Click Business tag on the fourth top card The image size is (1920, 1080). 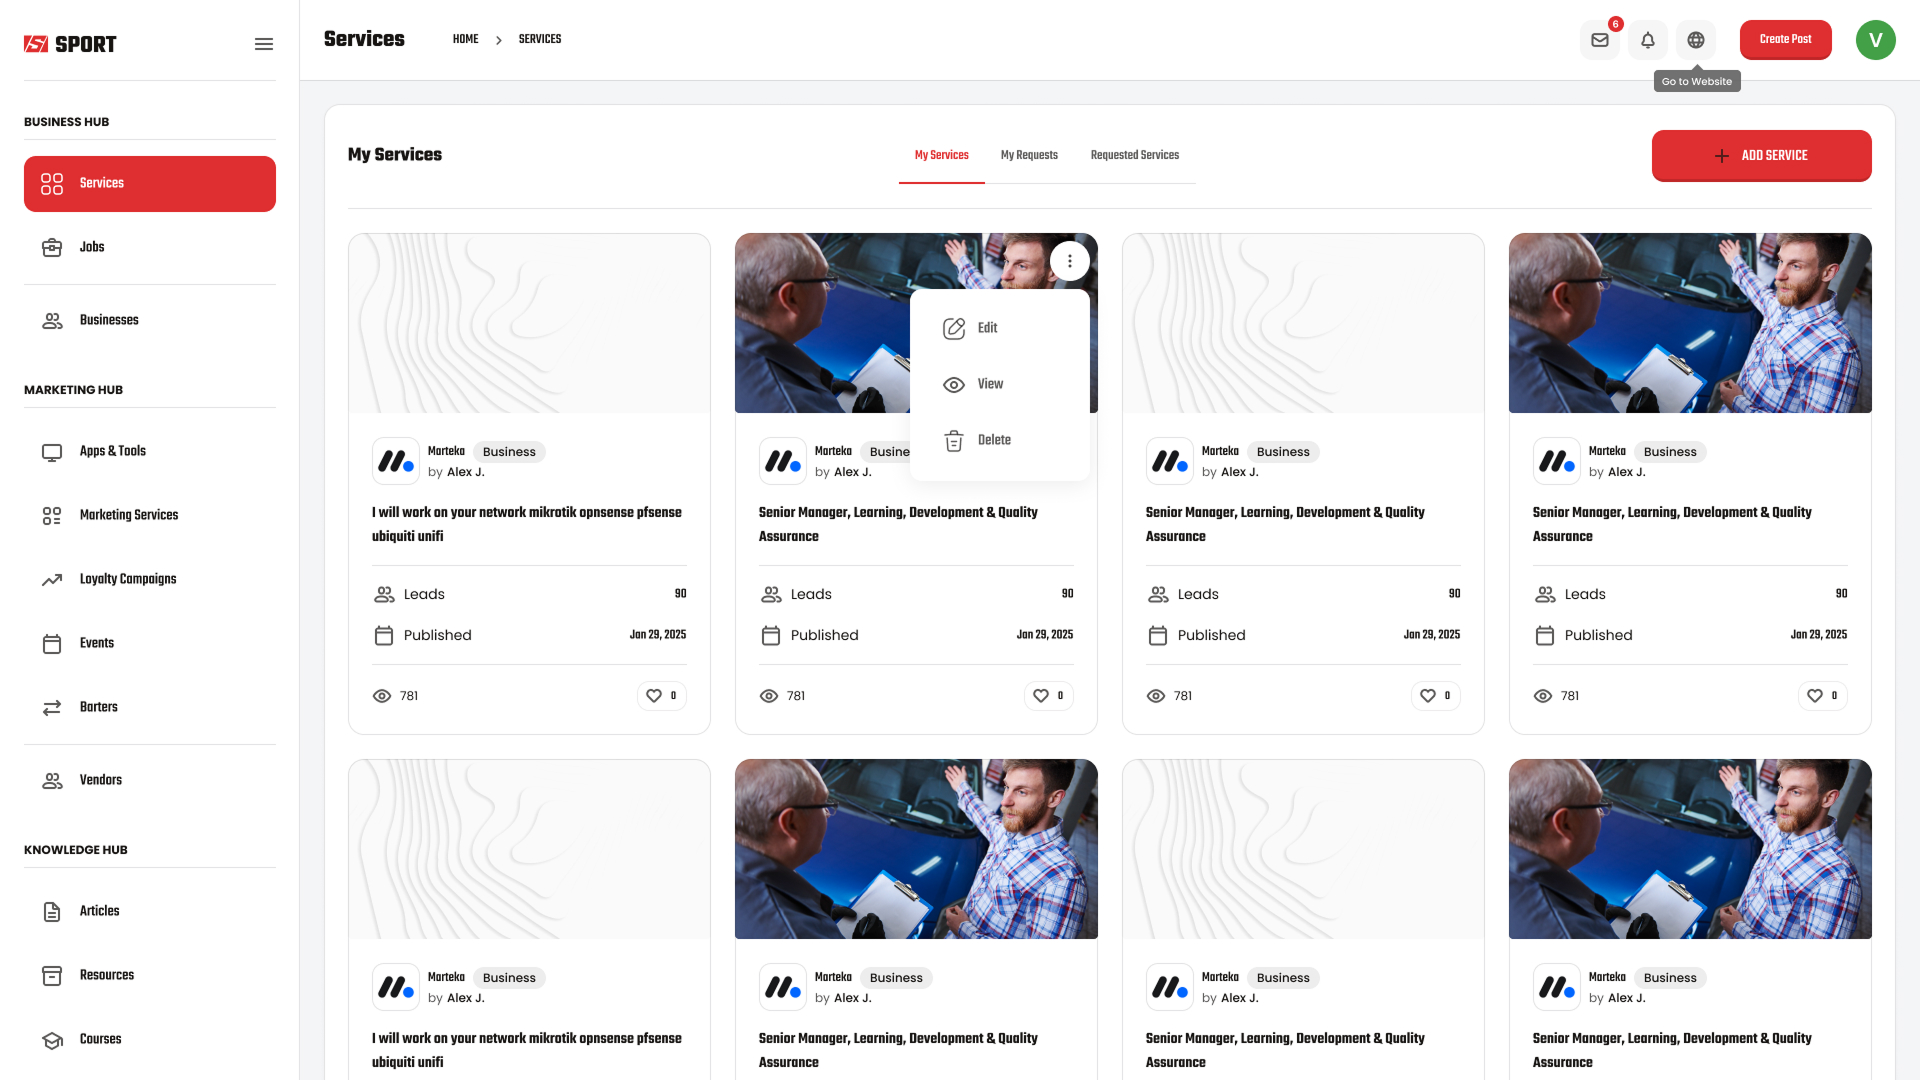[1670, 452]
